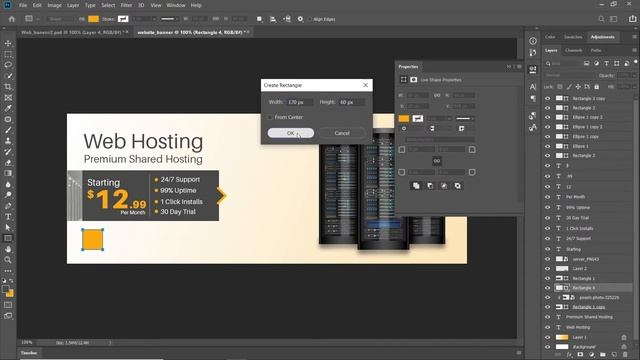Select the Lasso tool
640x360 pixels.
pos(8,65)
